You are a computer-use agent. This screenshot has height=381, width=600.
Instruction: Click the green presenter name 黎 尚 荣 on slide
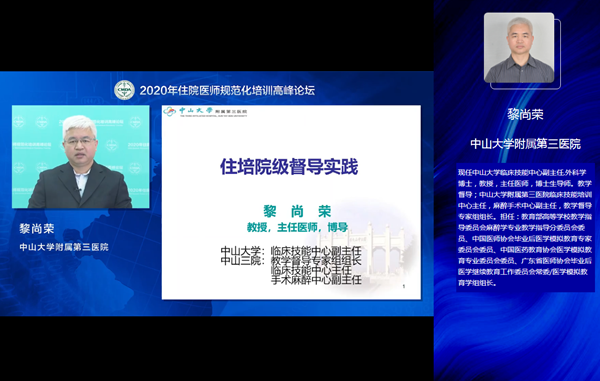pos(297,211)
